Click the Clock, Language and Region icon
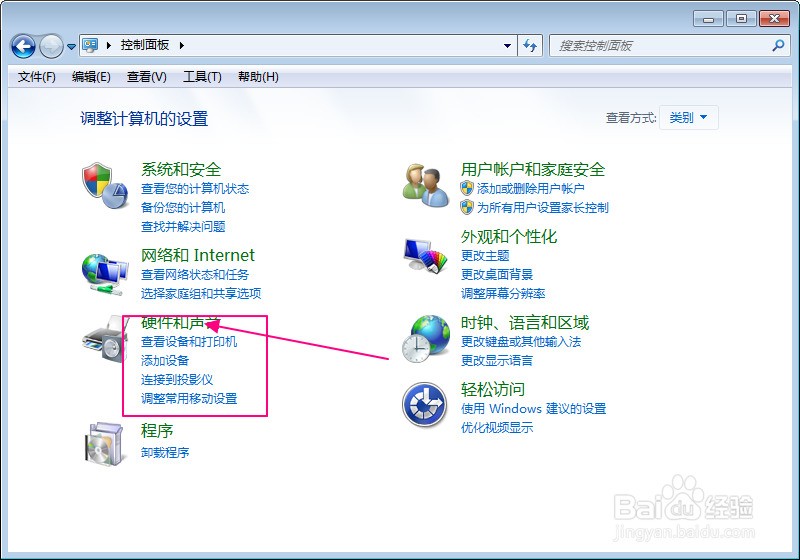 tap(424, 338)
